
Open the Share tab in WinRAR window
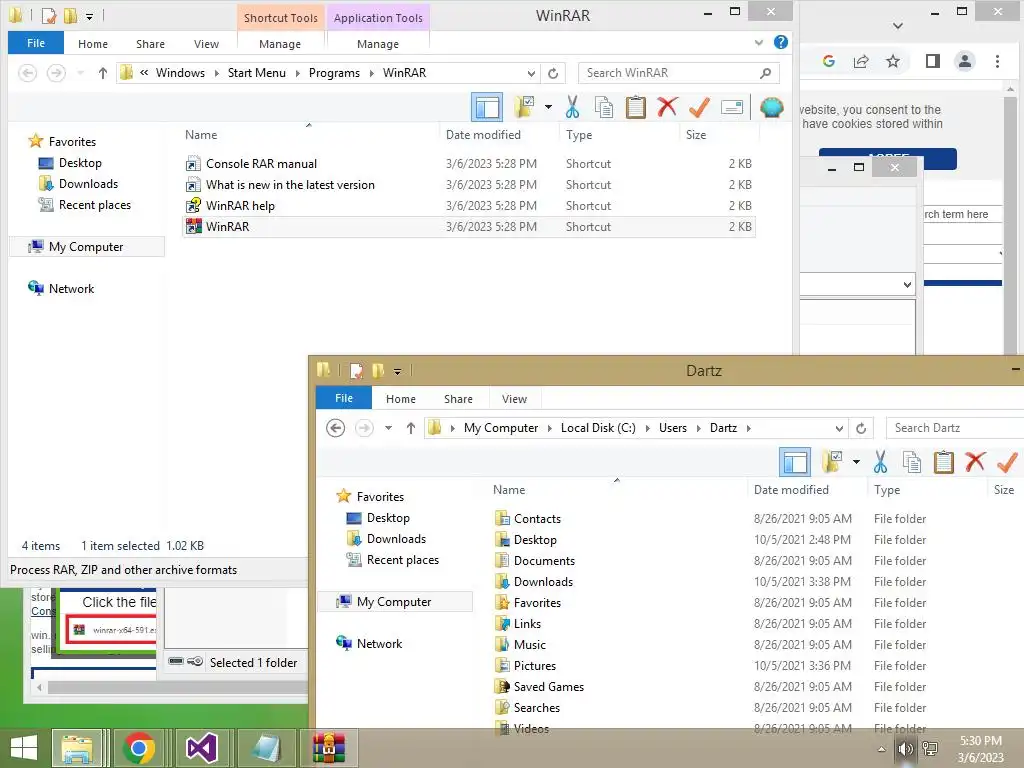click(150, 44)
